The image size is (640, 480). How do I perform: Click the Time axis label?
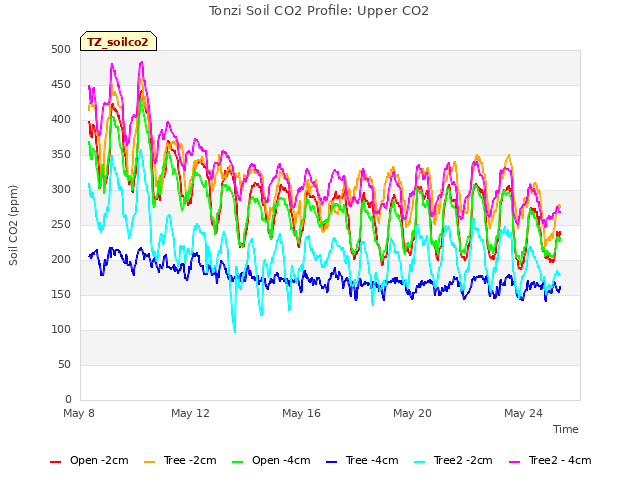(566, 429)
